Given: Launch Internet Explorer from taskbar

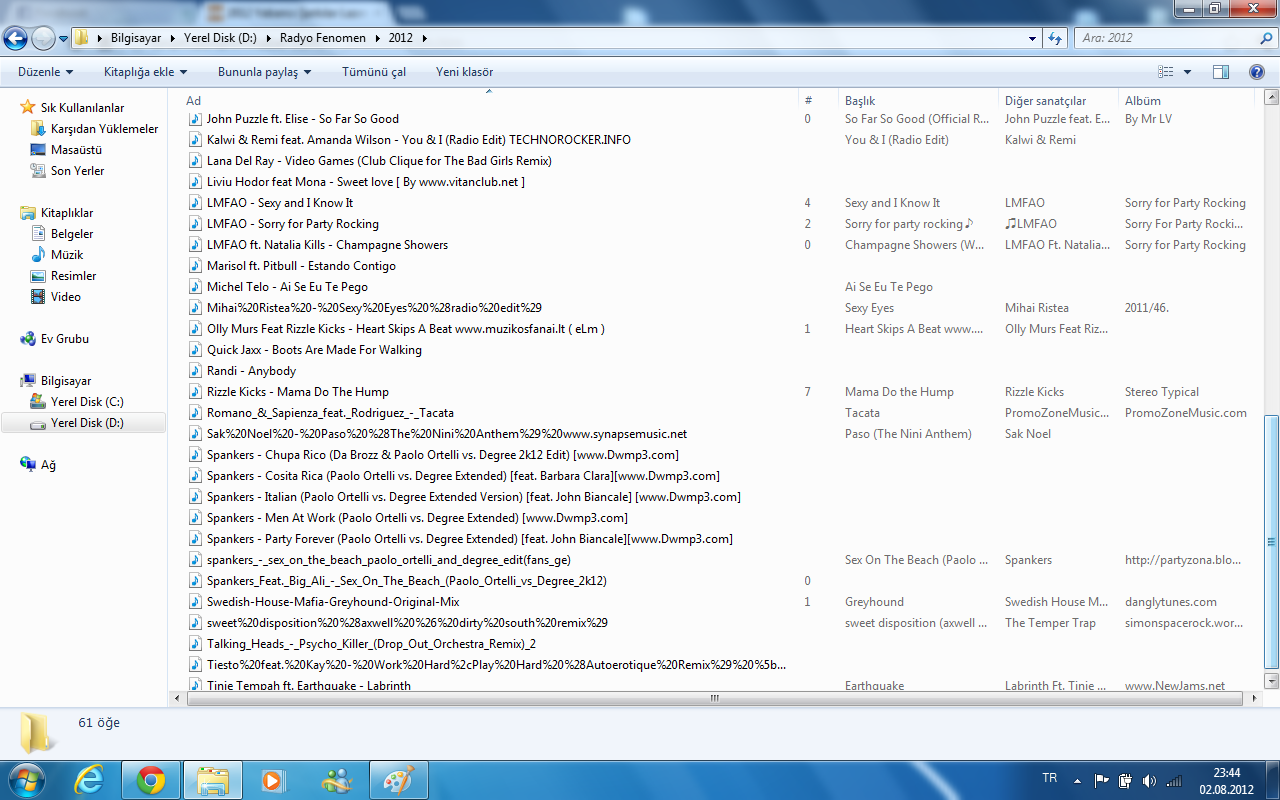Looking at the screenshot, I should coord(90,780).
